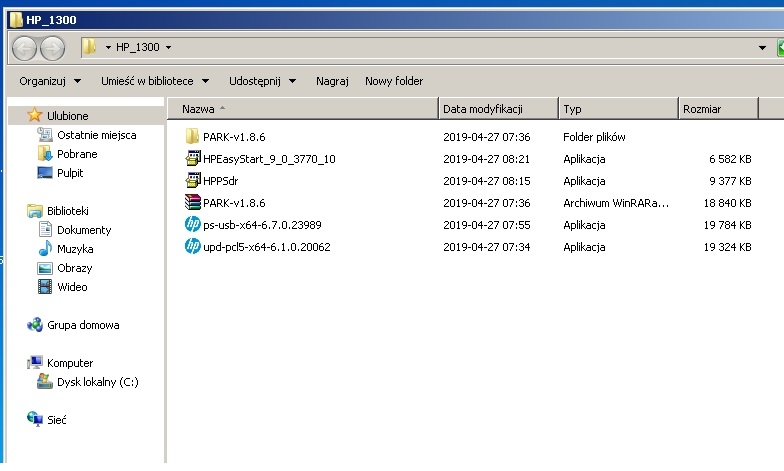Click the 19 784 KB size cell
Viewport: 784px width, 471px height.
(728, 225)
